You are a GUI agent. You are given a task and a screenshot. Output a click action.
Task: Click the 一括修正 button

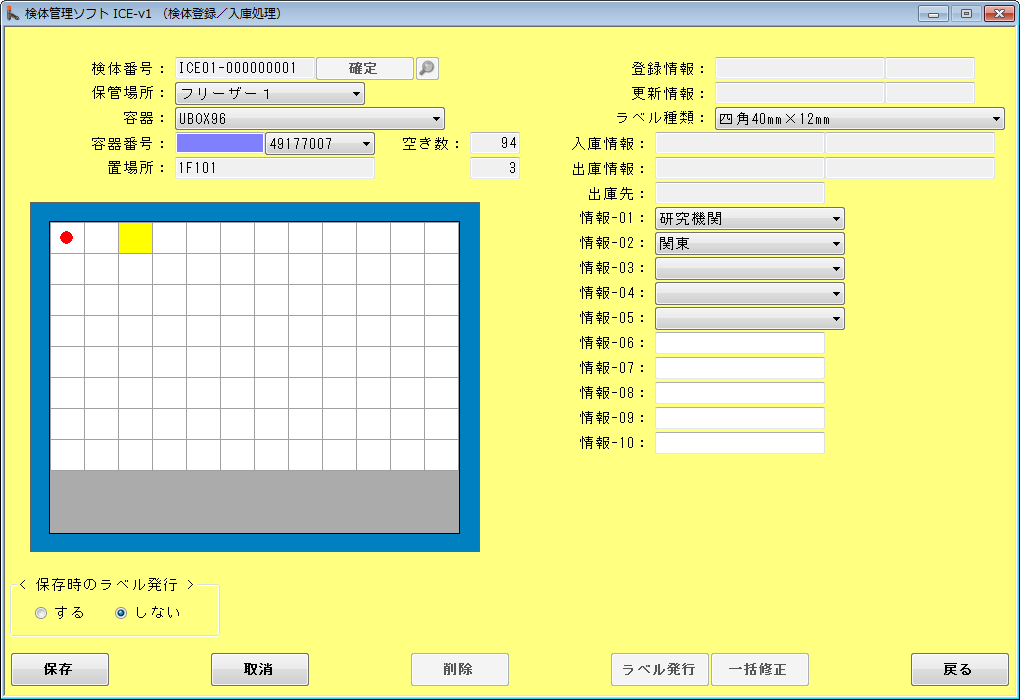760,669
